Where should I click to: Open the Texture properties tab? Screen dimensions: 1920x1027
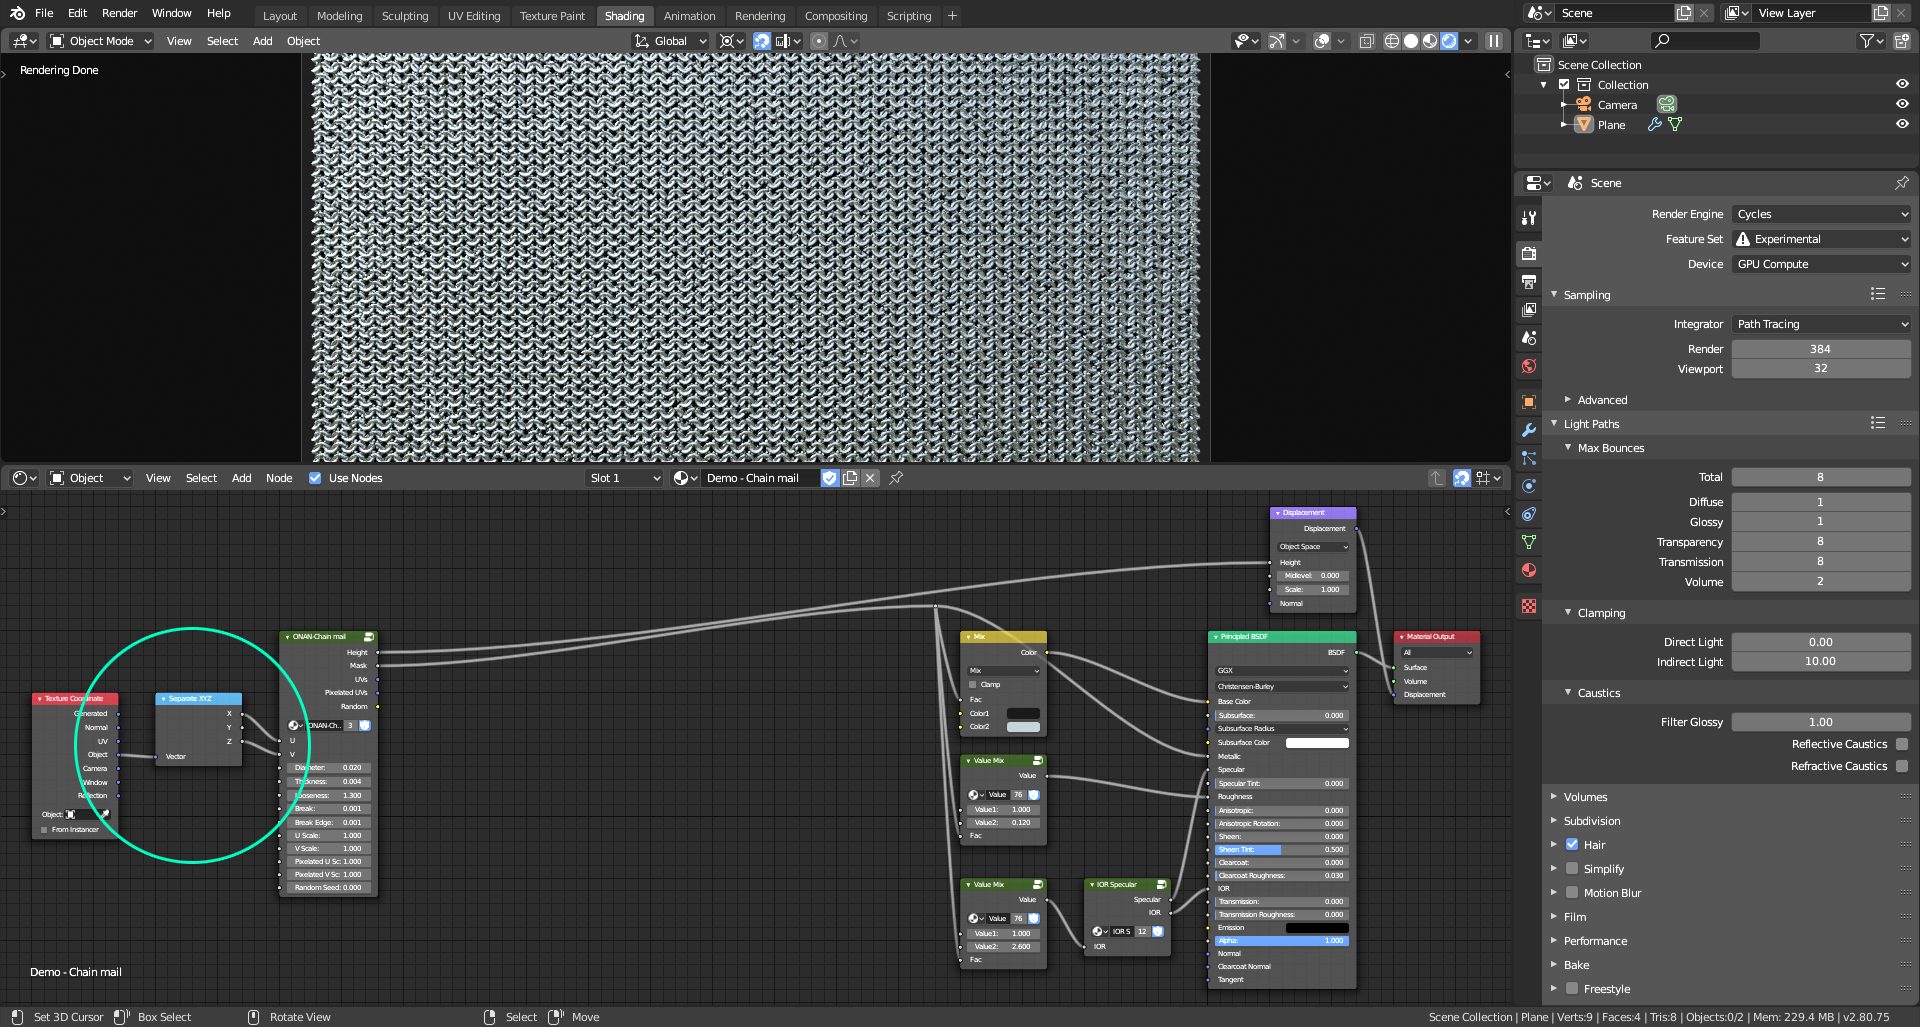[x=1529, y=606]
